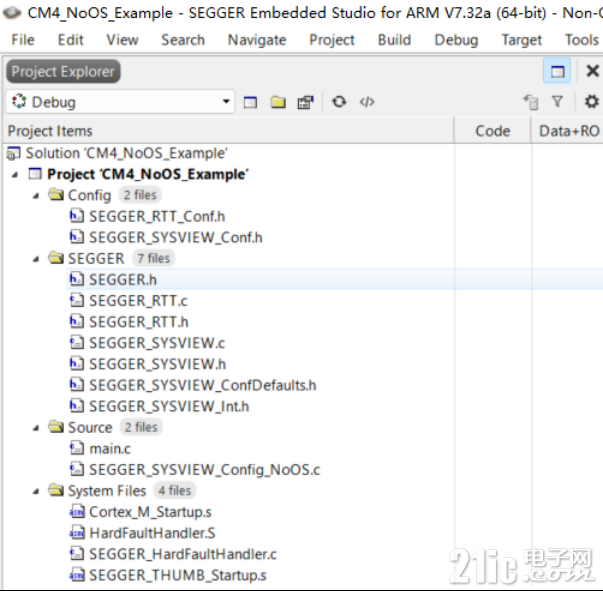This screenshot has height=591, width=603.
Task: Click the new folder icon in Project Explorer toolbar
Action: pyautogui.click(x=278, y=102)
